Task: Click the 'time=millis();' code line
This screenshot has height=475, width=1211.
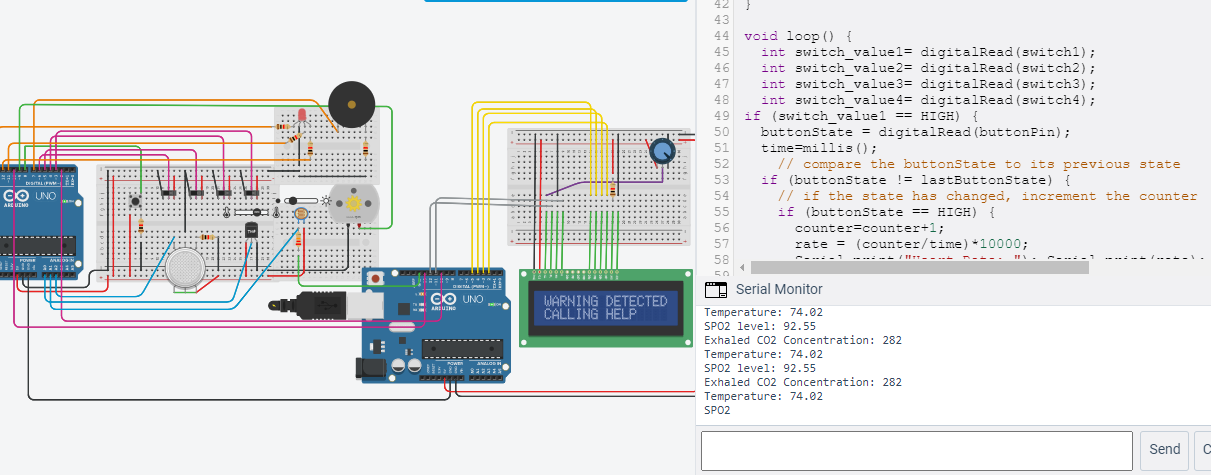Action: [x=820, y=148]
